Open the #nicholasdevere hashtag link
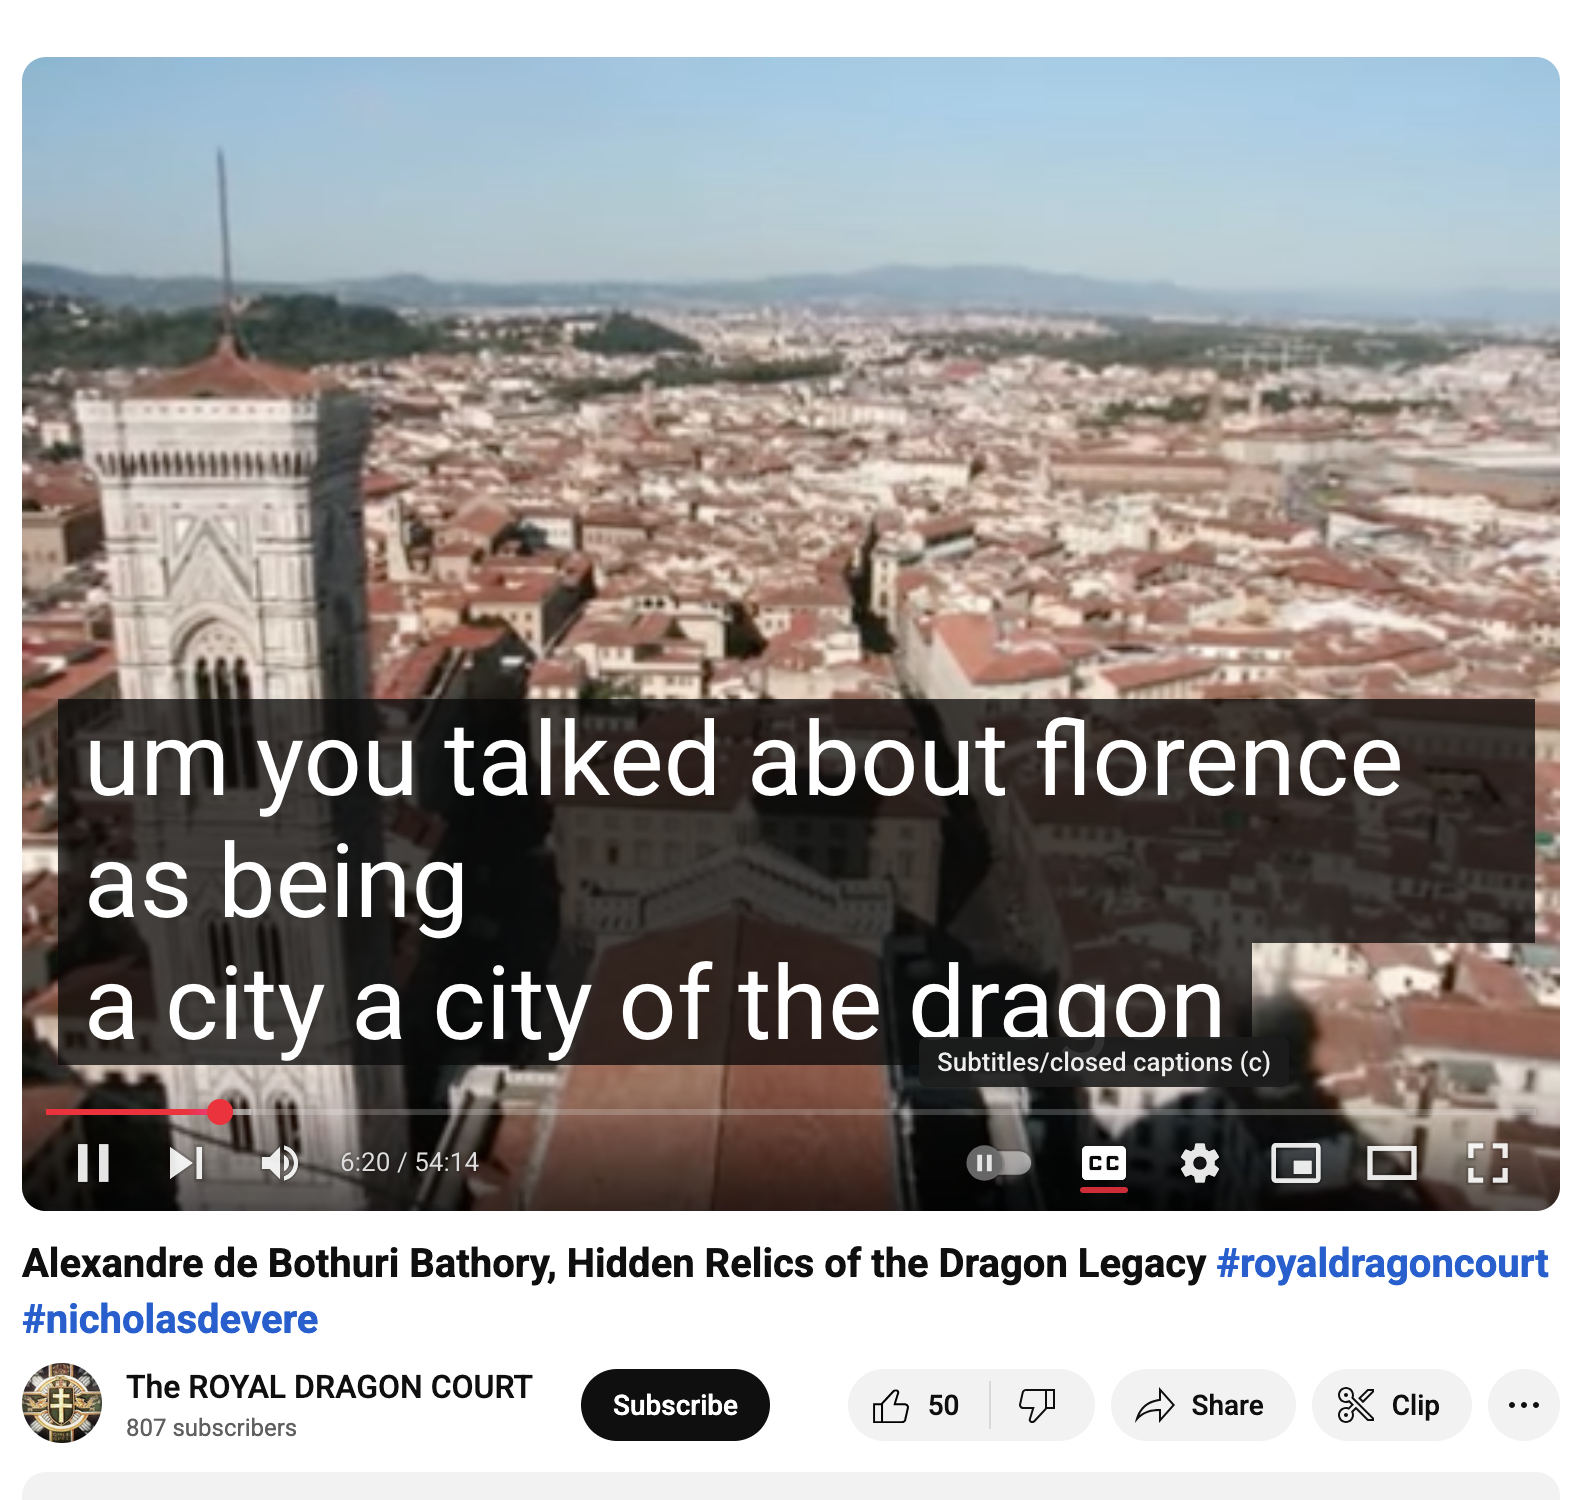 click(170, 1320)
